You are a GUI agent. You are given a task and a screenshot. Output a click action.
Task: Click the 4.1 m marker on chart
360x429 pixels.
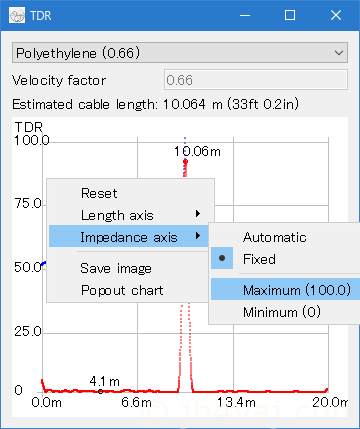click(101, 391)
